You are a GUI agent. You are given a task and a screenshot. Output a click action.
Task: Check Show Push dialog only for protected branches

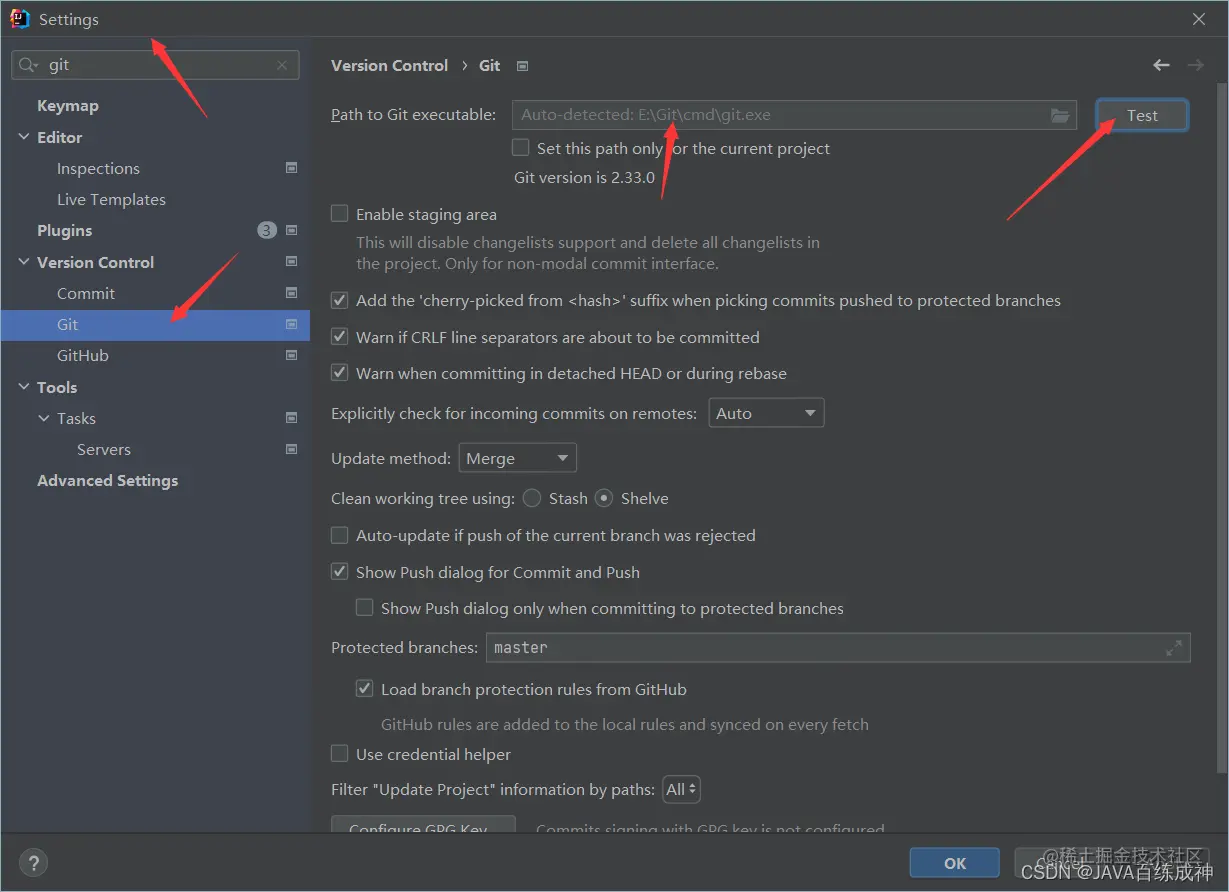[x=365, y=608]
